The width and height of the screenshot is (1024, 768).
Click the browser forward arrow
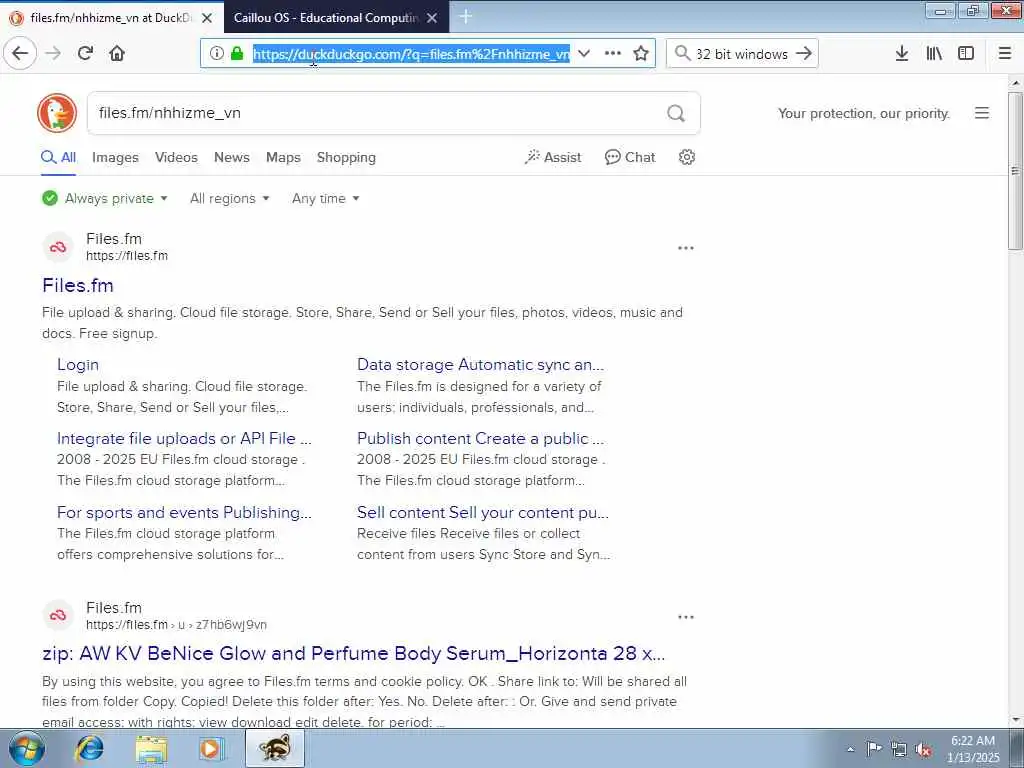pyautogui.click(x=53, y=53)
